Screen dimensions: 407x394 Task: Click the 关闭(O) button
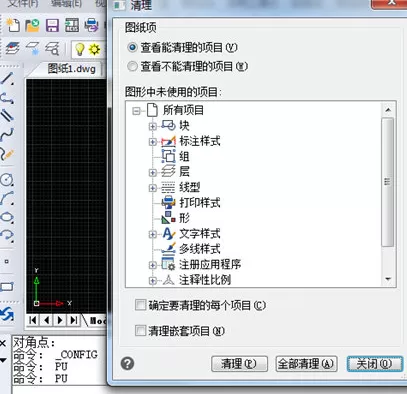(x=374, y=364)
